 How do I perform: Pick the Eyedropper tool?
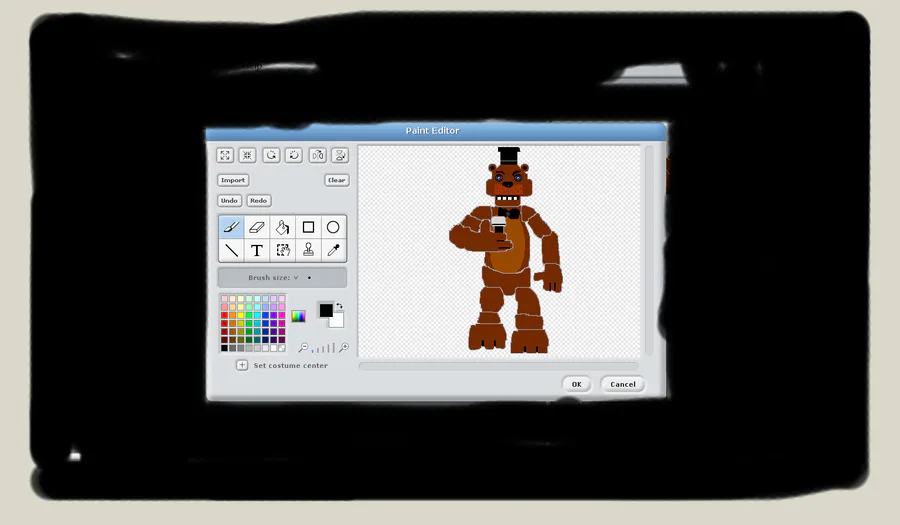333,250
